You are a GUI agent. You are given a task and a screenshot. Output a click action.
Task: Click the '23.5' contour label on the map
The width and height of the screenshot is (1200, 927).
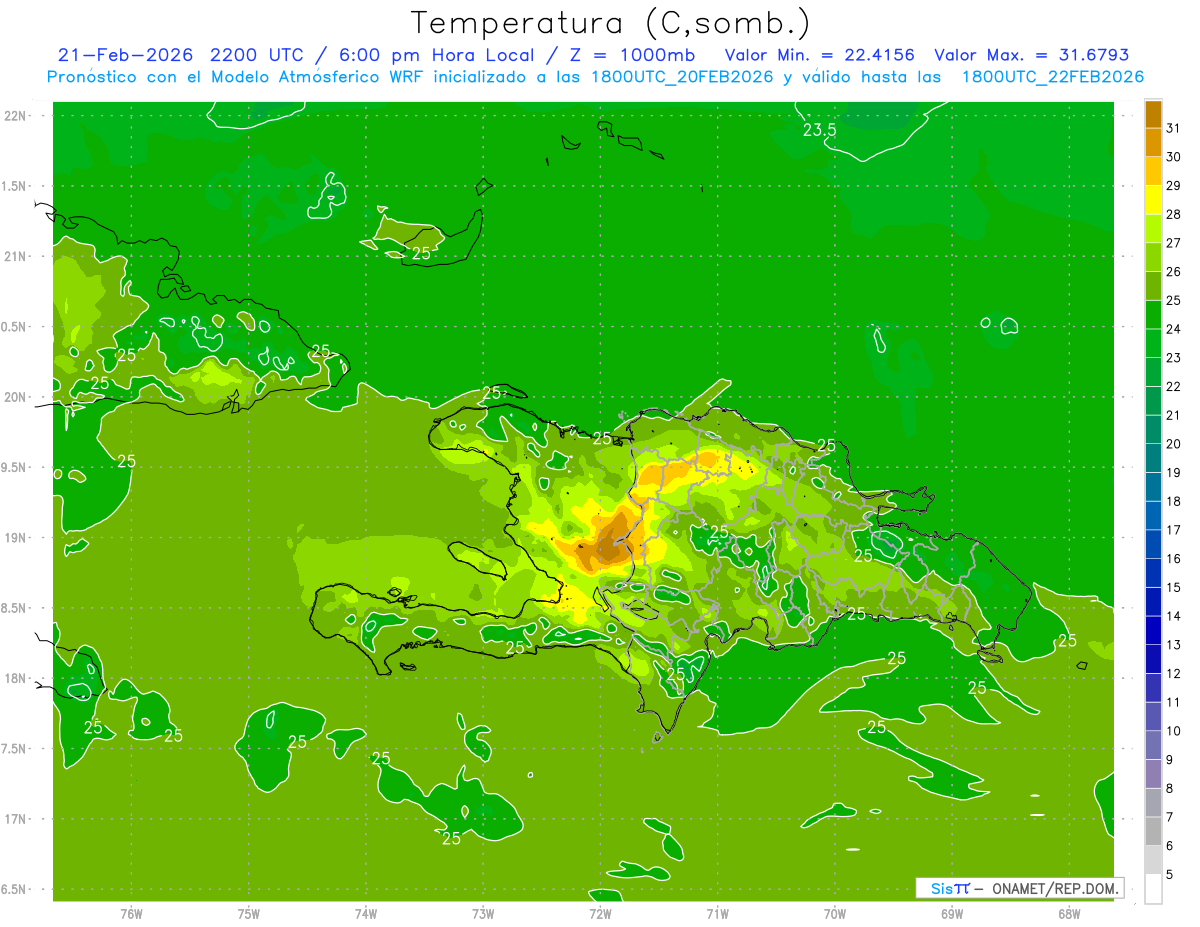[x=820, y=130]
